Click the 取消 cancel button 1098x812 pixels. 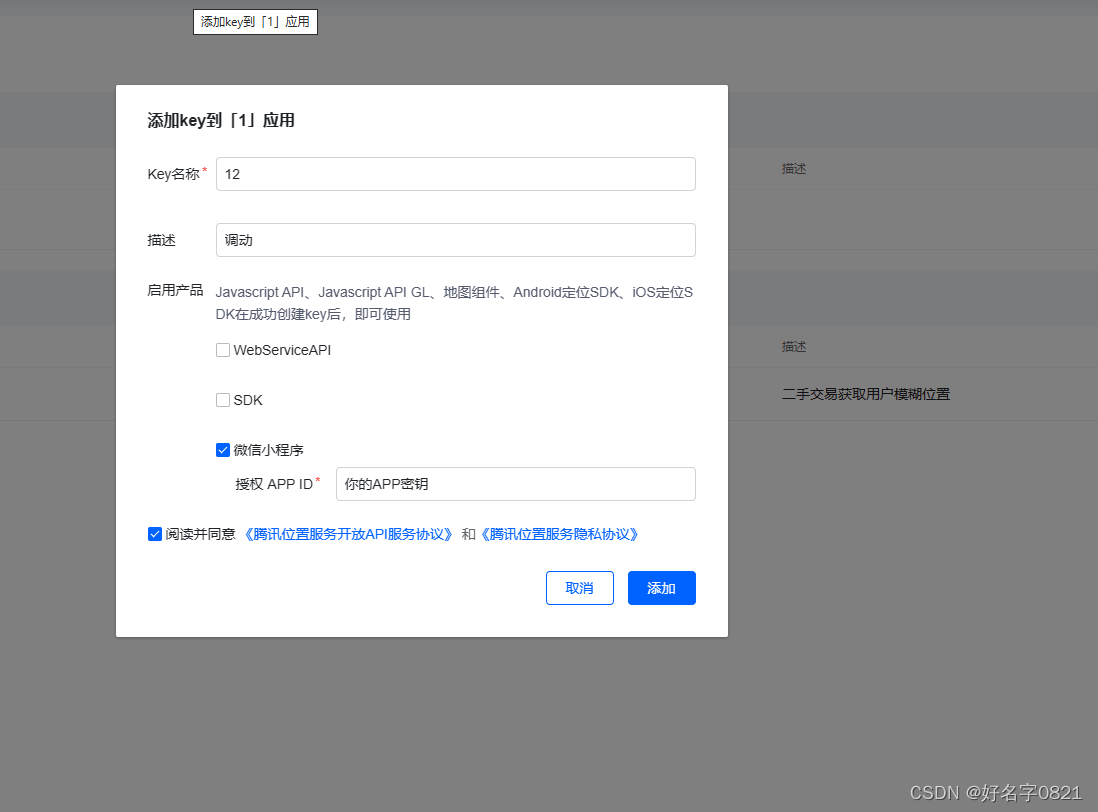click(579, 588)
